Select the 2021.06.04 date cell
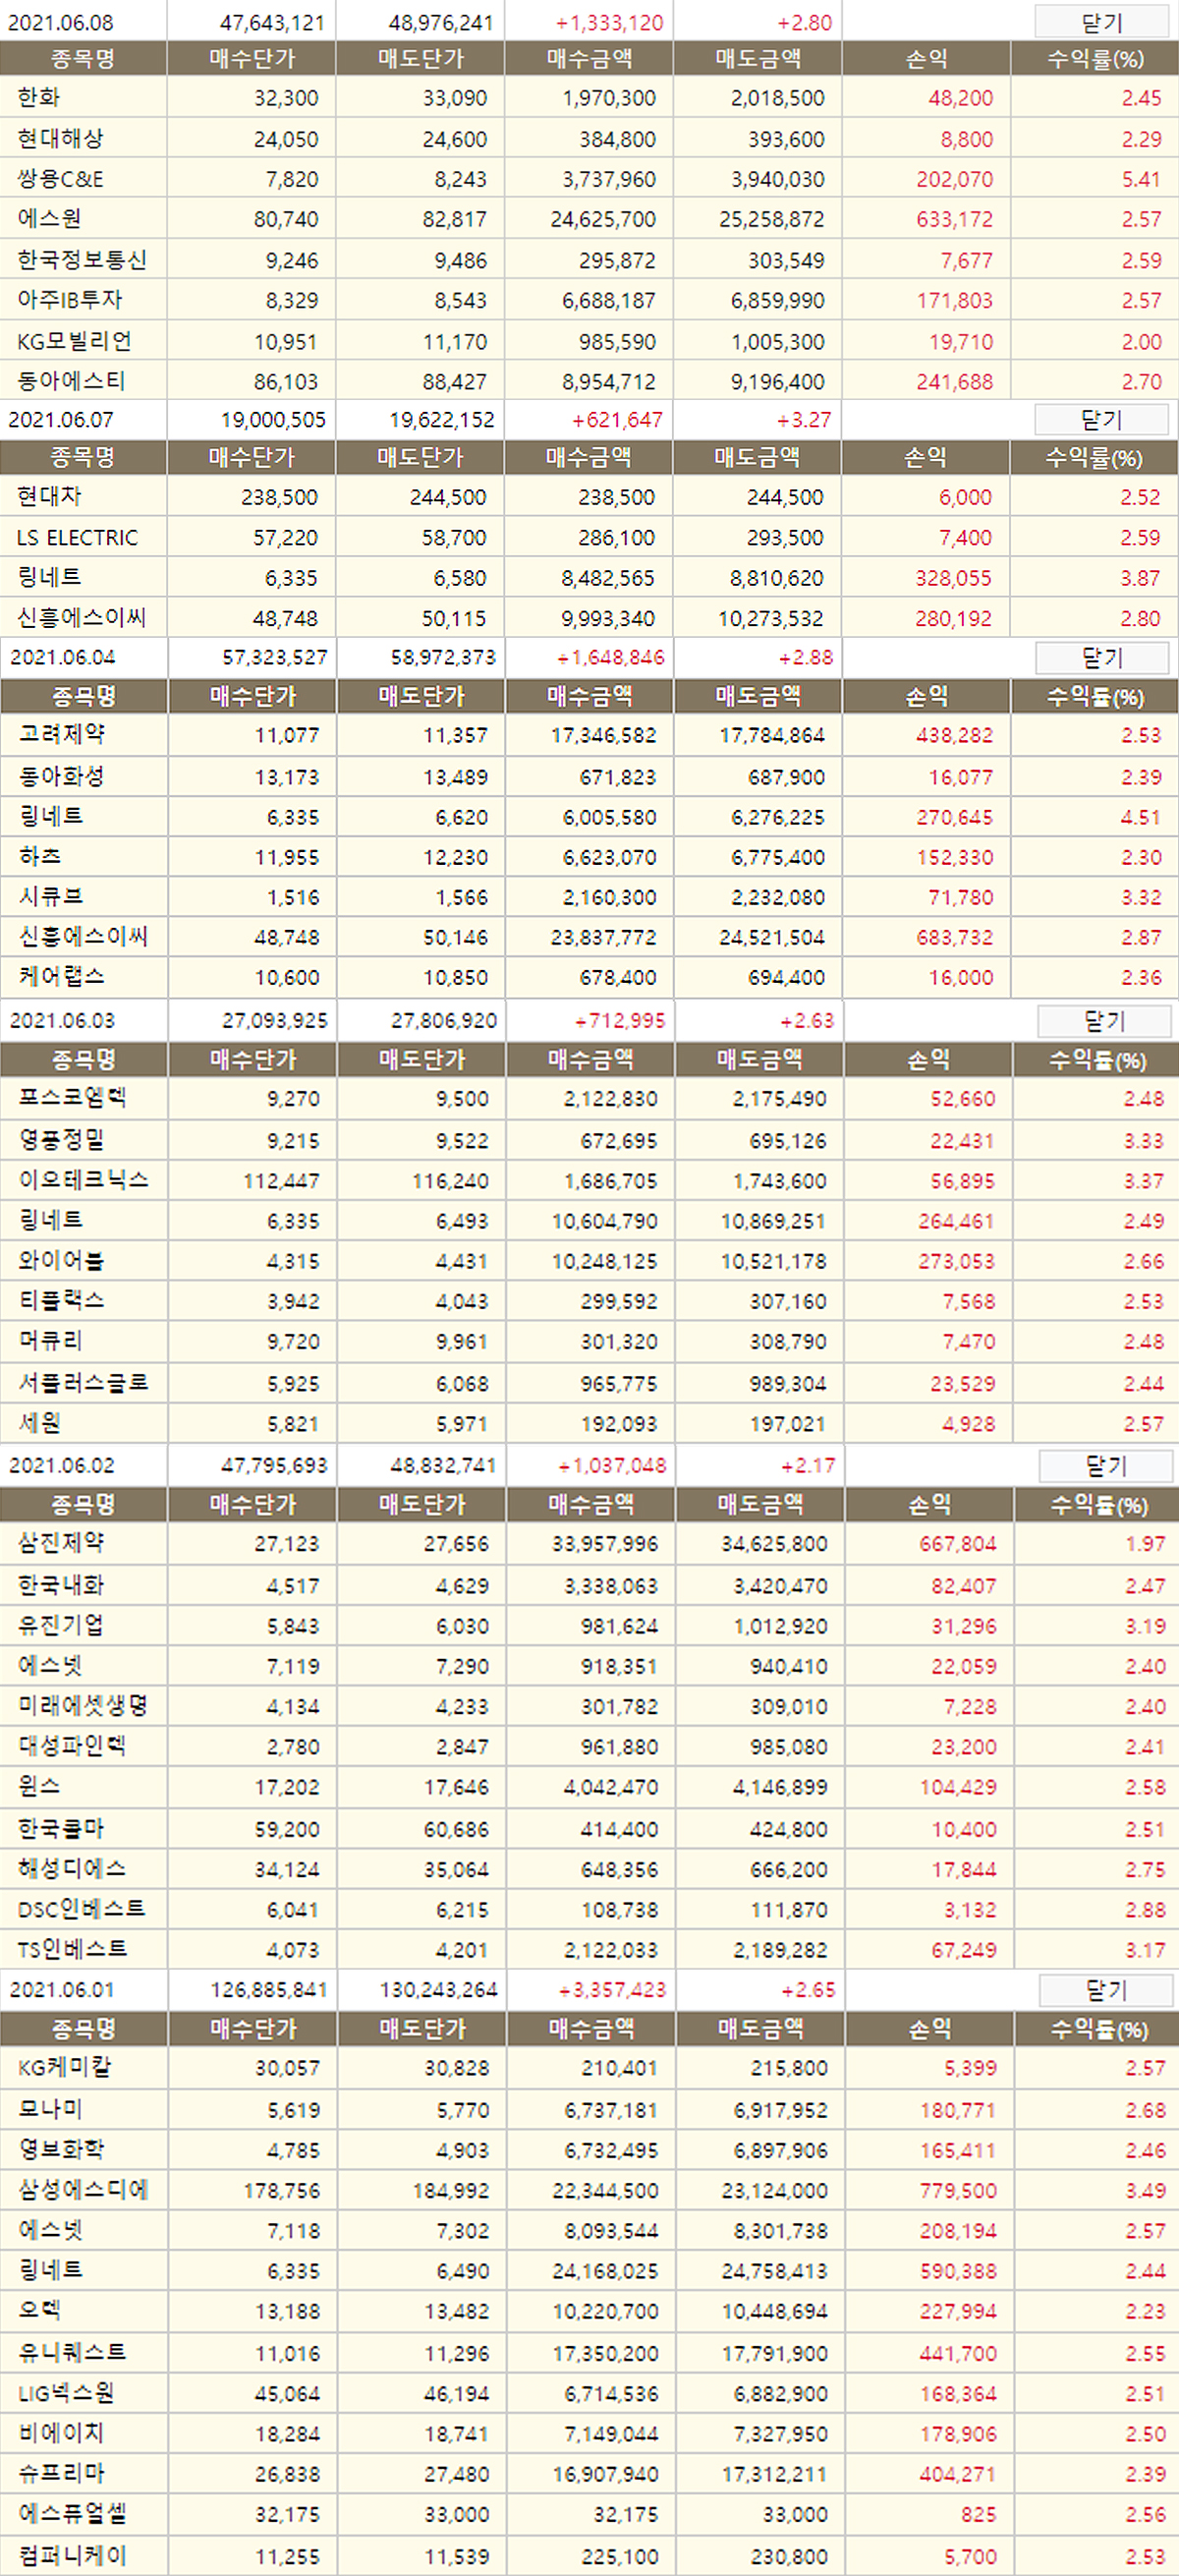Viewport: 1179px width, 2576px height. tap(62, 658)
